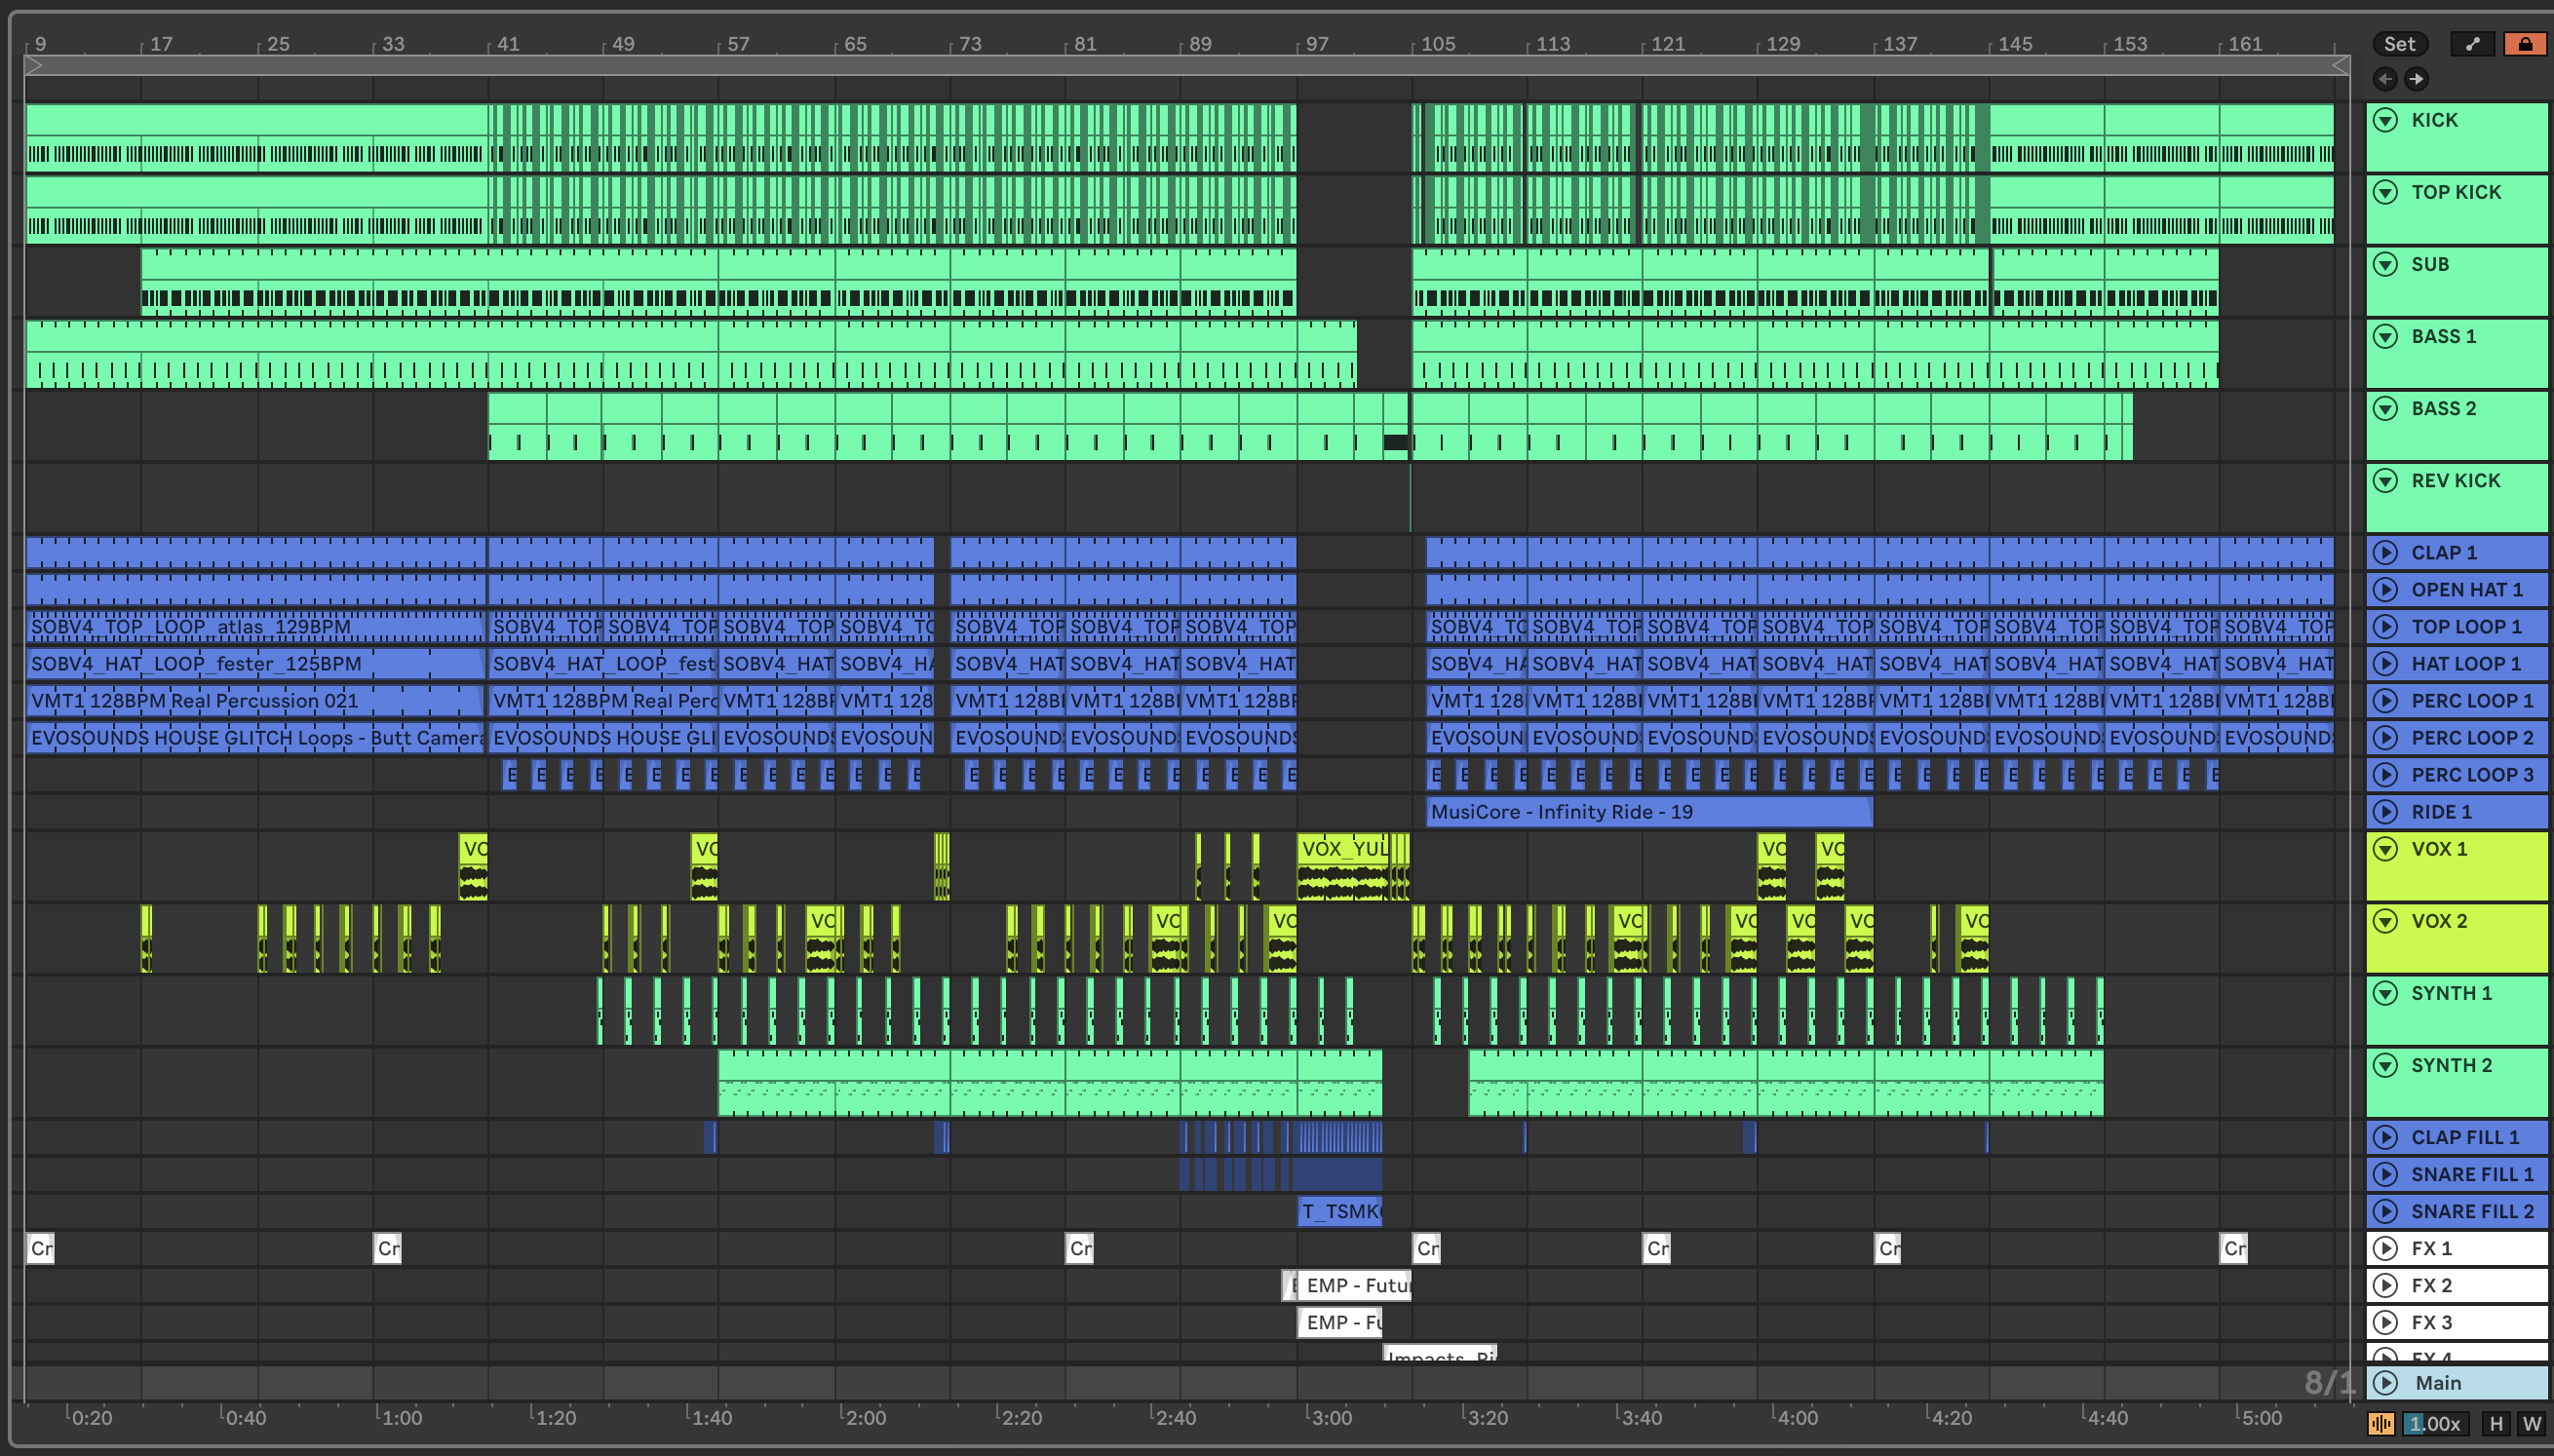Image resolution: width=2554 pixels, height=1456 pixels.
Task: Click the H optimize height button
Action: pyautogui.click(x=2496, y=1423)
